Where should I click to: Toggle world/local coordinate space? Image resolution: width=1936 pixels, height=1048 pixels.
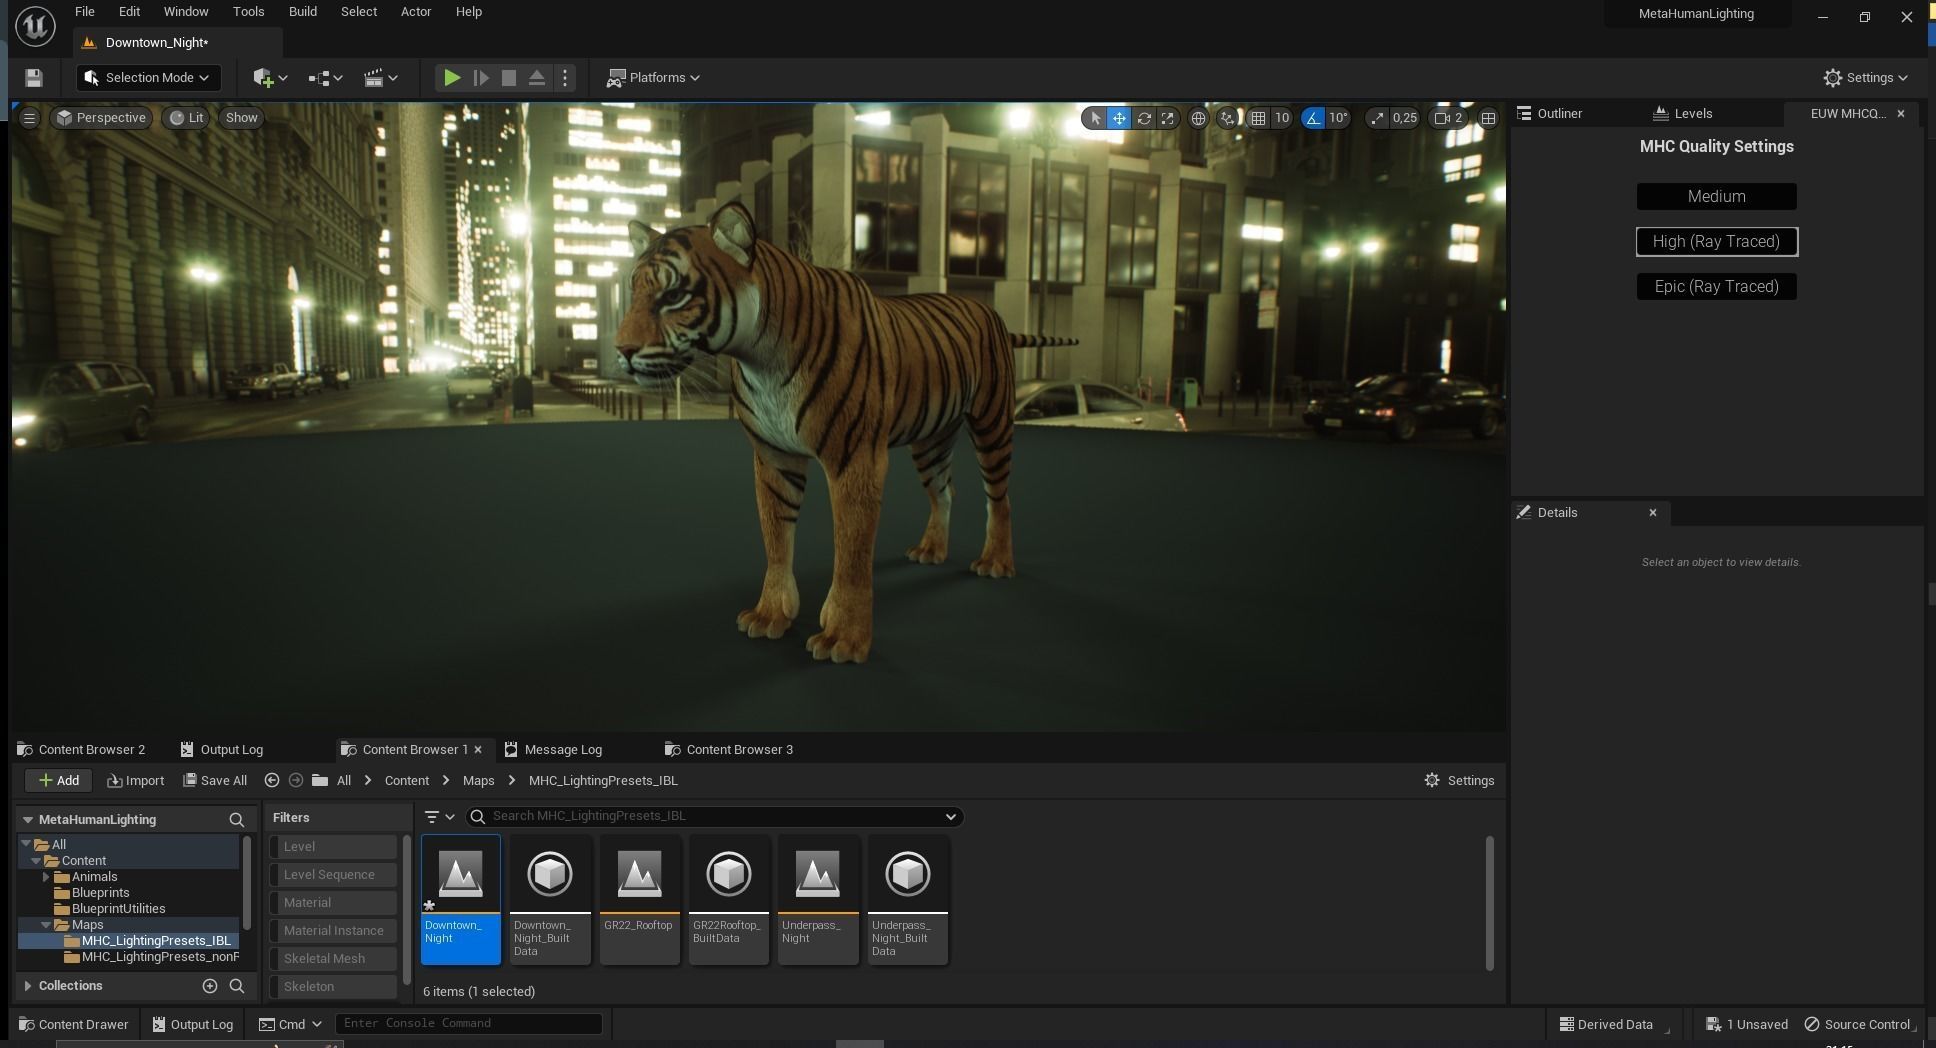[x=1198, y=118]
